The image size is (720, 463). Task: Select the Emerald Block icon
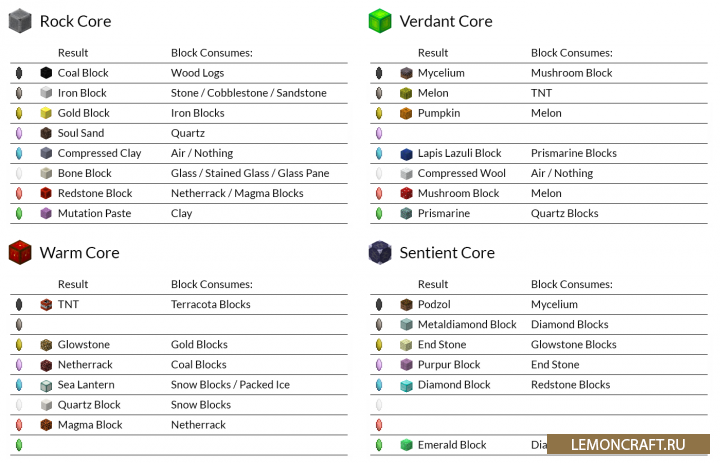click(x=406, y=445)
